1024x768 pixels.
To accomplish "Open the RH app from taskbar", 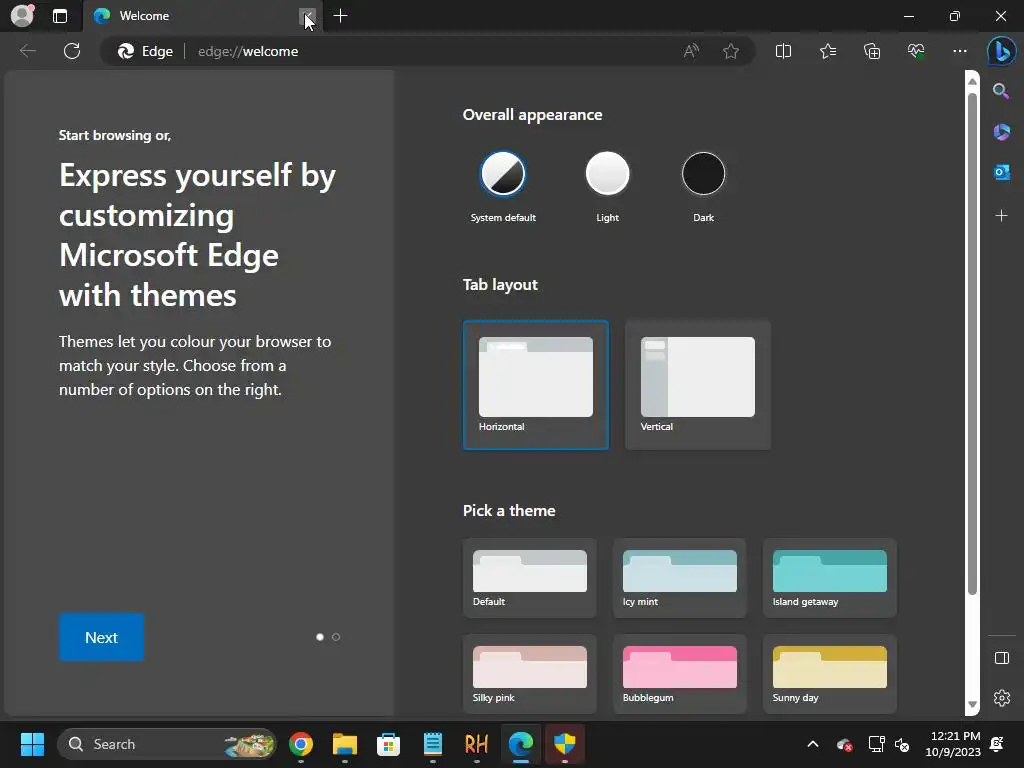I will pyautogui.click(x=476, y=744).
